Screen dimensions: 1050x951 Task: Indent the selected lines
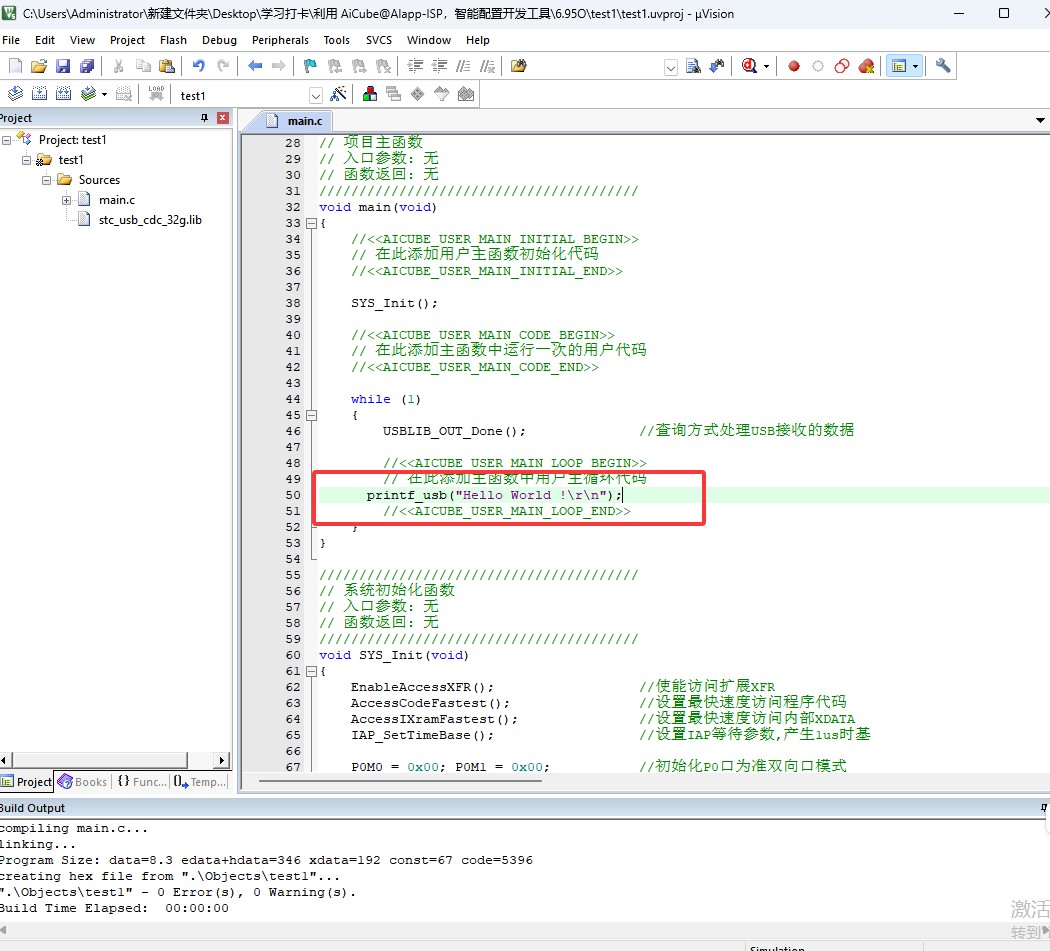[416, 66]
